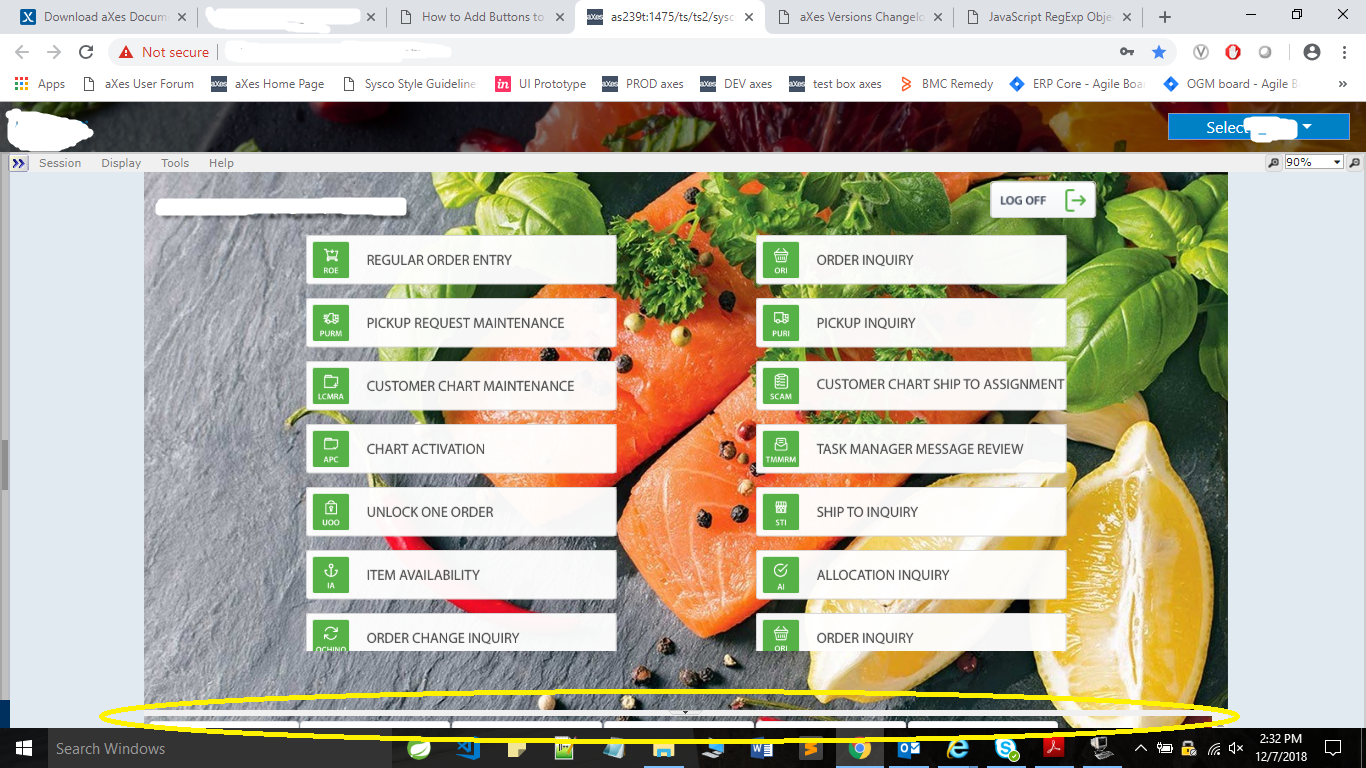
Task: Open the Tools menu
Action: [175, 163]
